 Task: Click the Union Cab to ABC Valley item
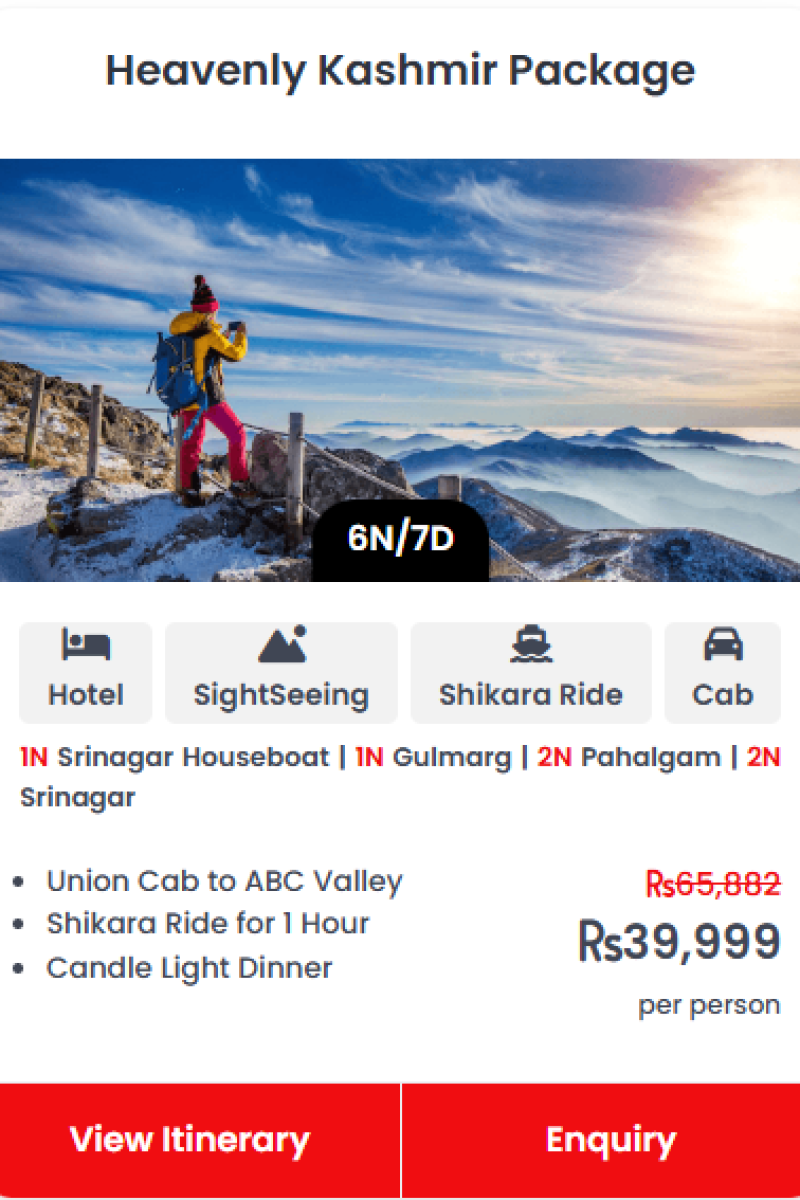224,882
